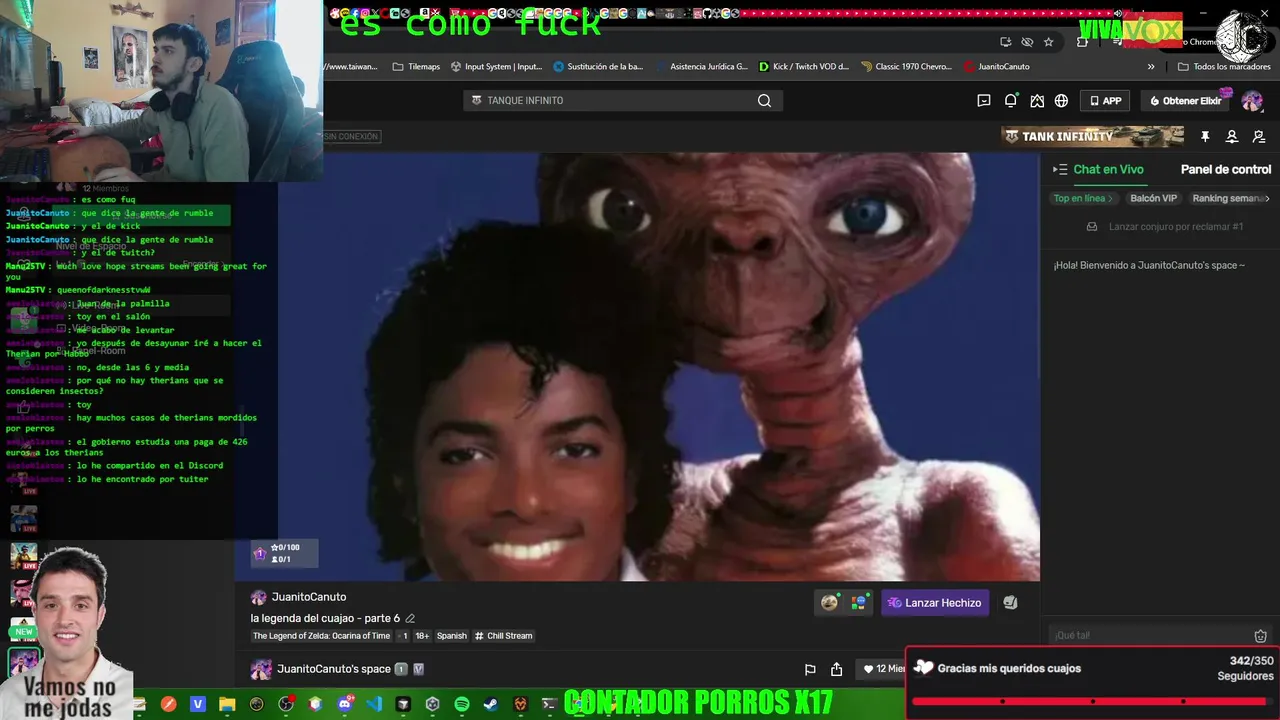1280x720 pixels.
Task: Click the report flag icon
Action: pyautogui.click(x=810, y=669)
